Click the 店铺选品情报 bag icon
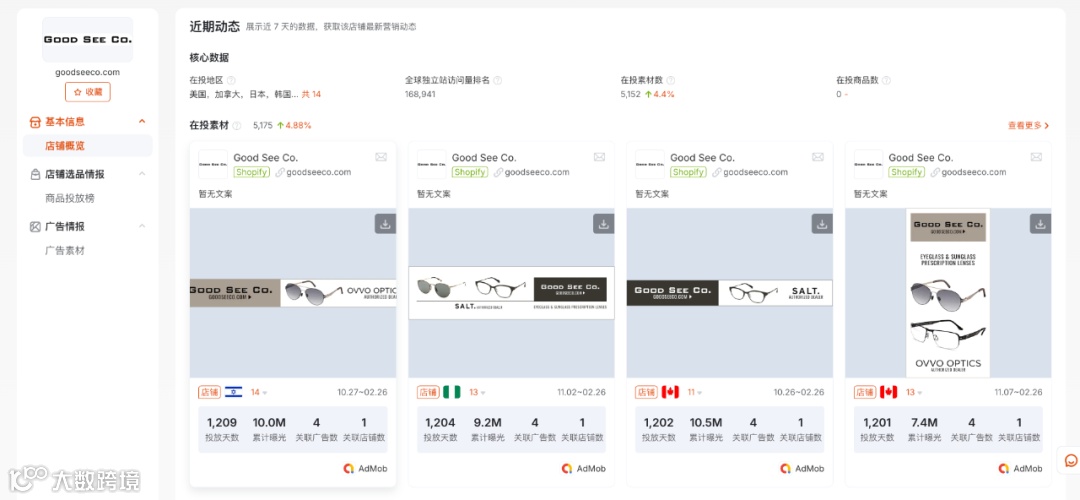Screen dimensions: 1080x500 click(x=35, y=174)
